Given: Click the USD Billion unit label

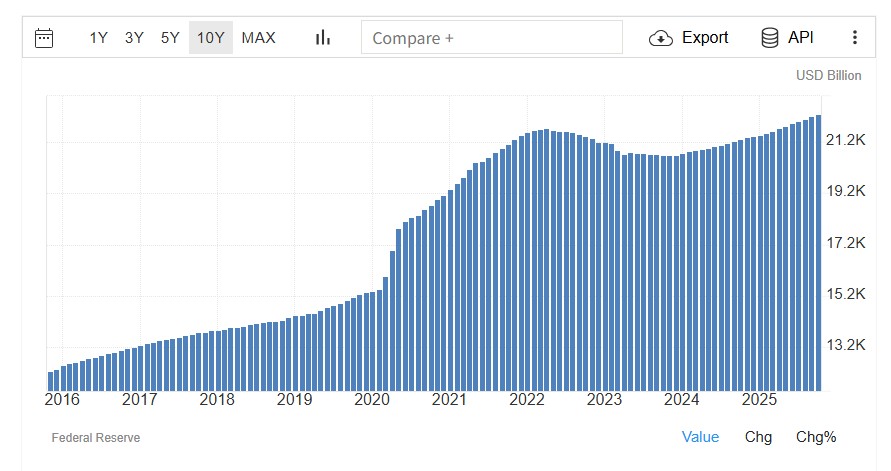Looking at the screenshot, I should pyautogui.click(x=829, y=76).
